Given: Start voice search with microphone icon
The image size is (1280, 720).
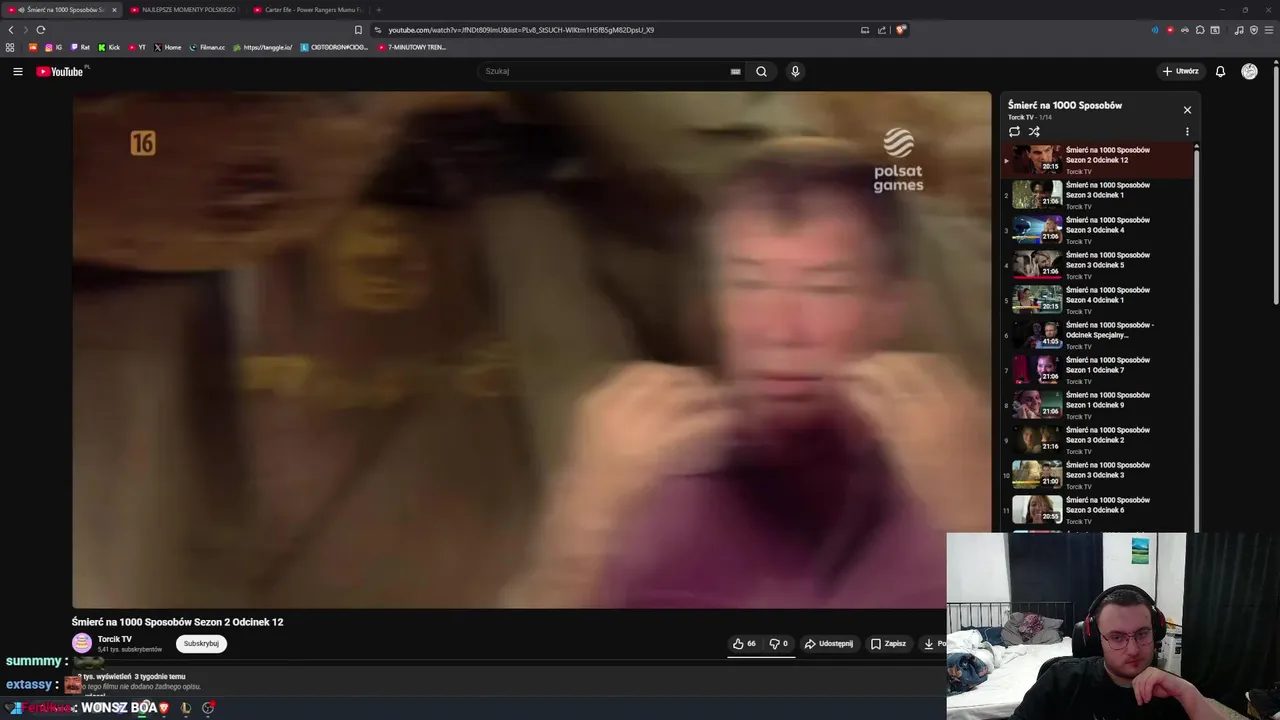Looking at the screenshot, I should [x=795, y=71].
